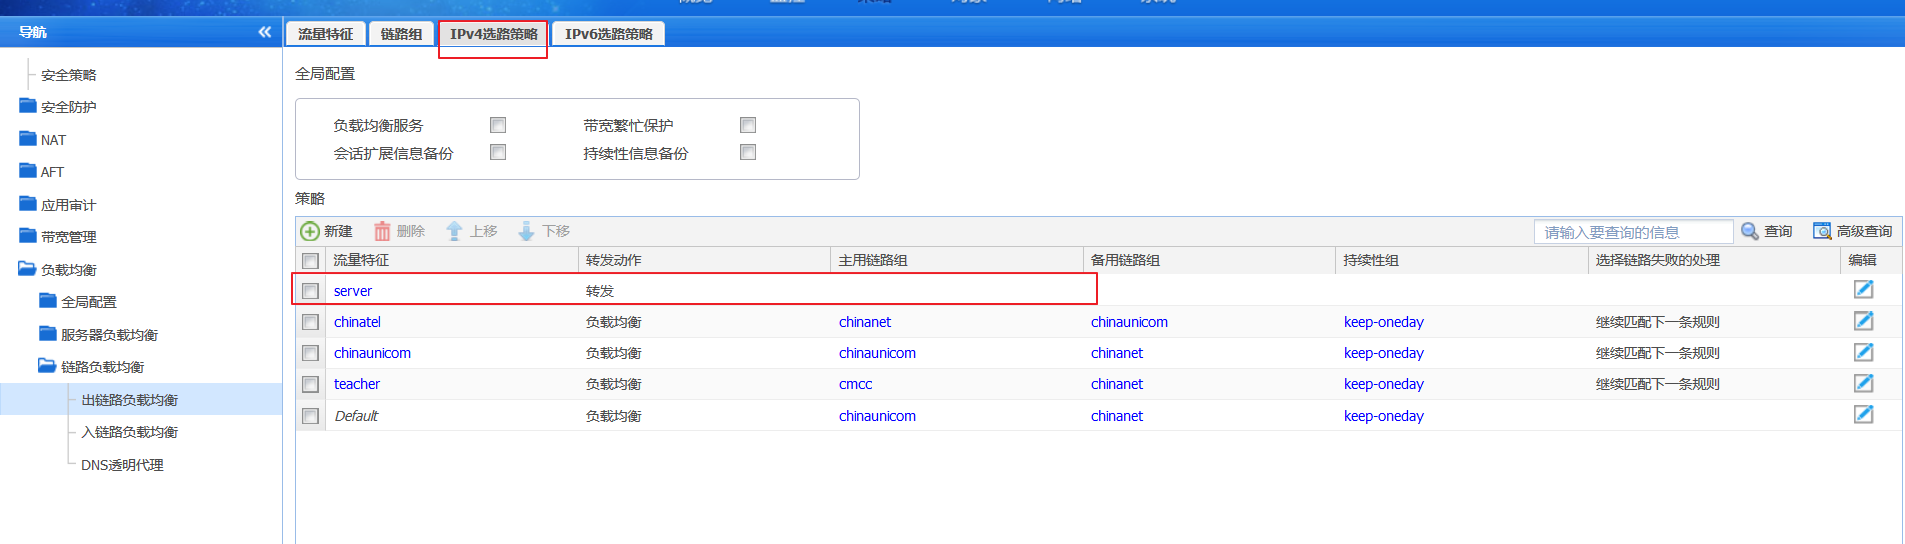This screenshot has width=1905, height=544.
Task: Click the search query input field
Action: pyautogui.click(x=1634, y=232)
